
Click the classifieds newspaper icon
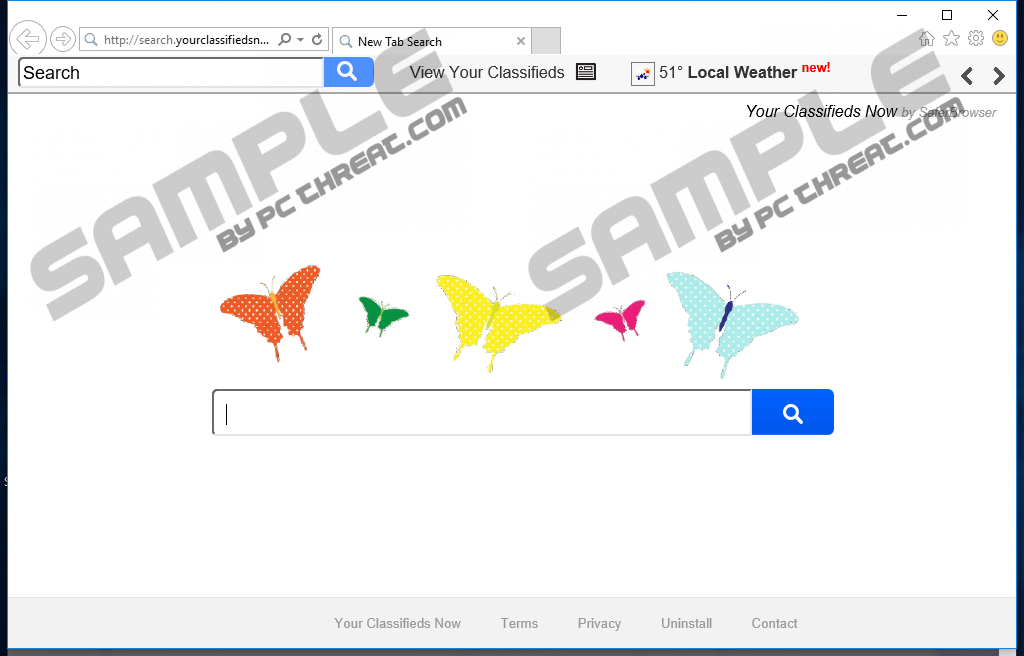click(x=586, y=72)
